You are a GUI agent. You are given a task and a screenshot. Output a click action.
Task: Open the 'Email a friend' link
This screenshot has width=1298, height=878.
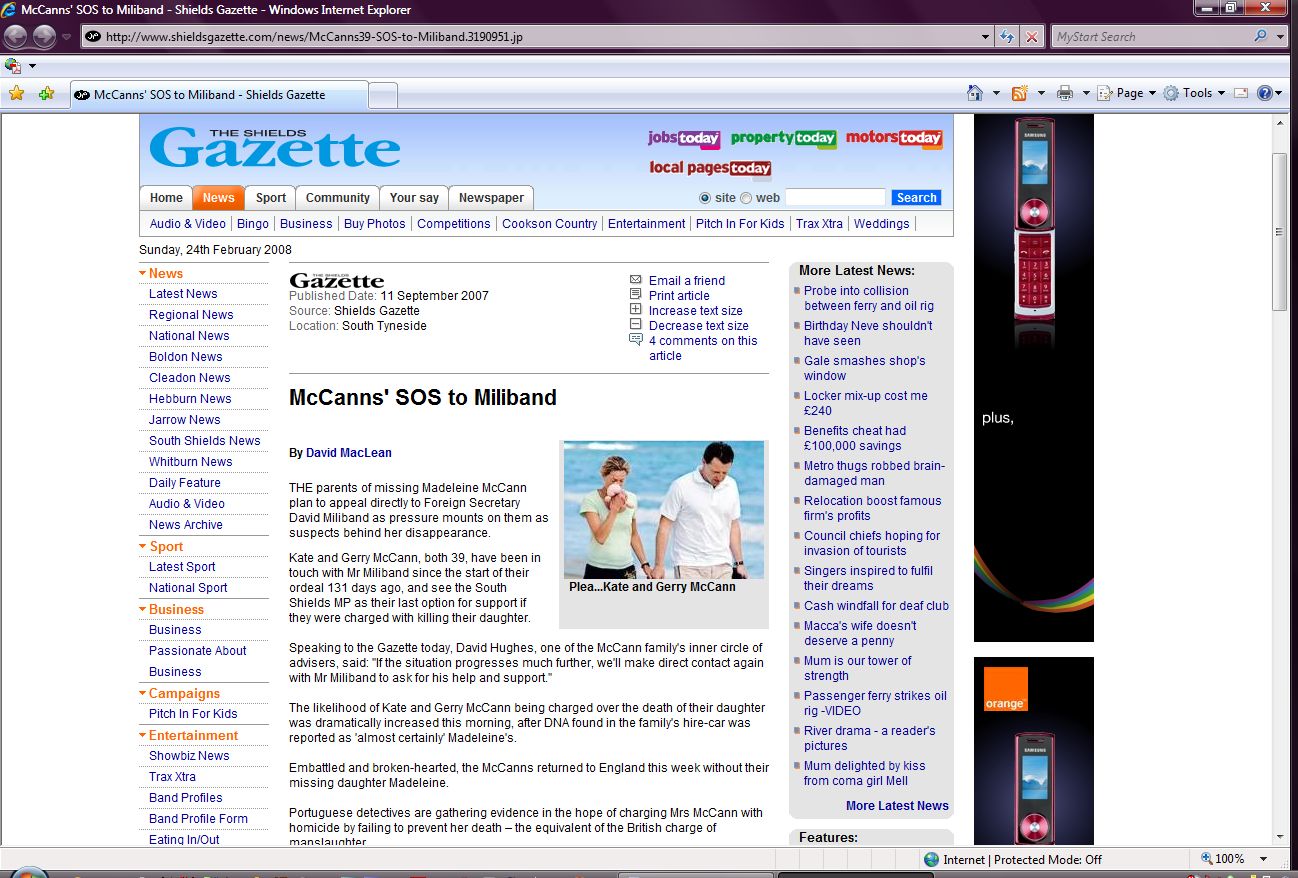coord(686,281)
